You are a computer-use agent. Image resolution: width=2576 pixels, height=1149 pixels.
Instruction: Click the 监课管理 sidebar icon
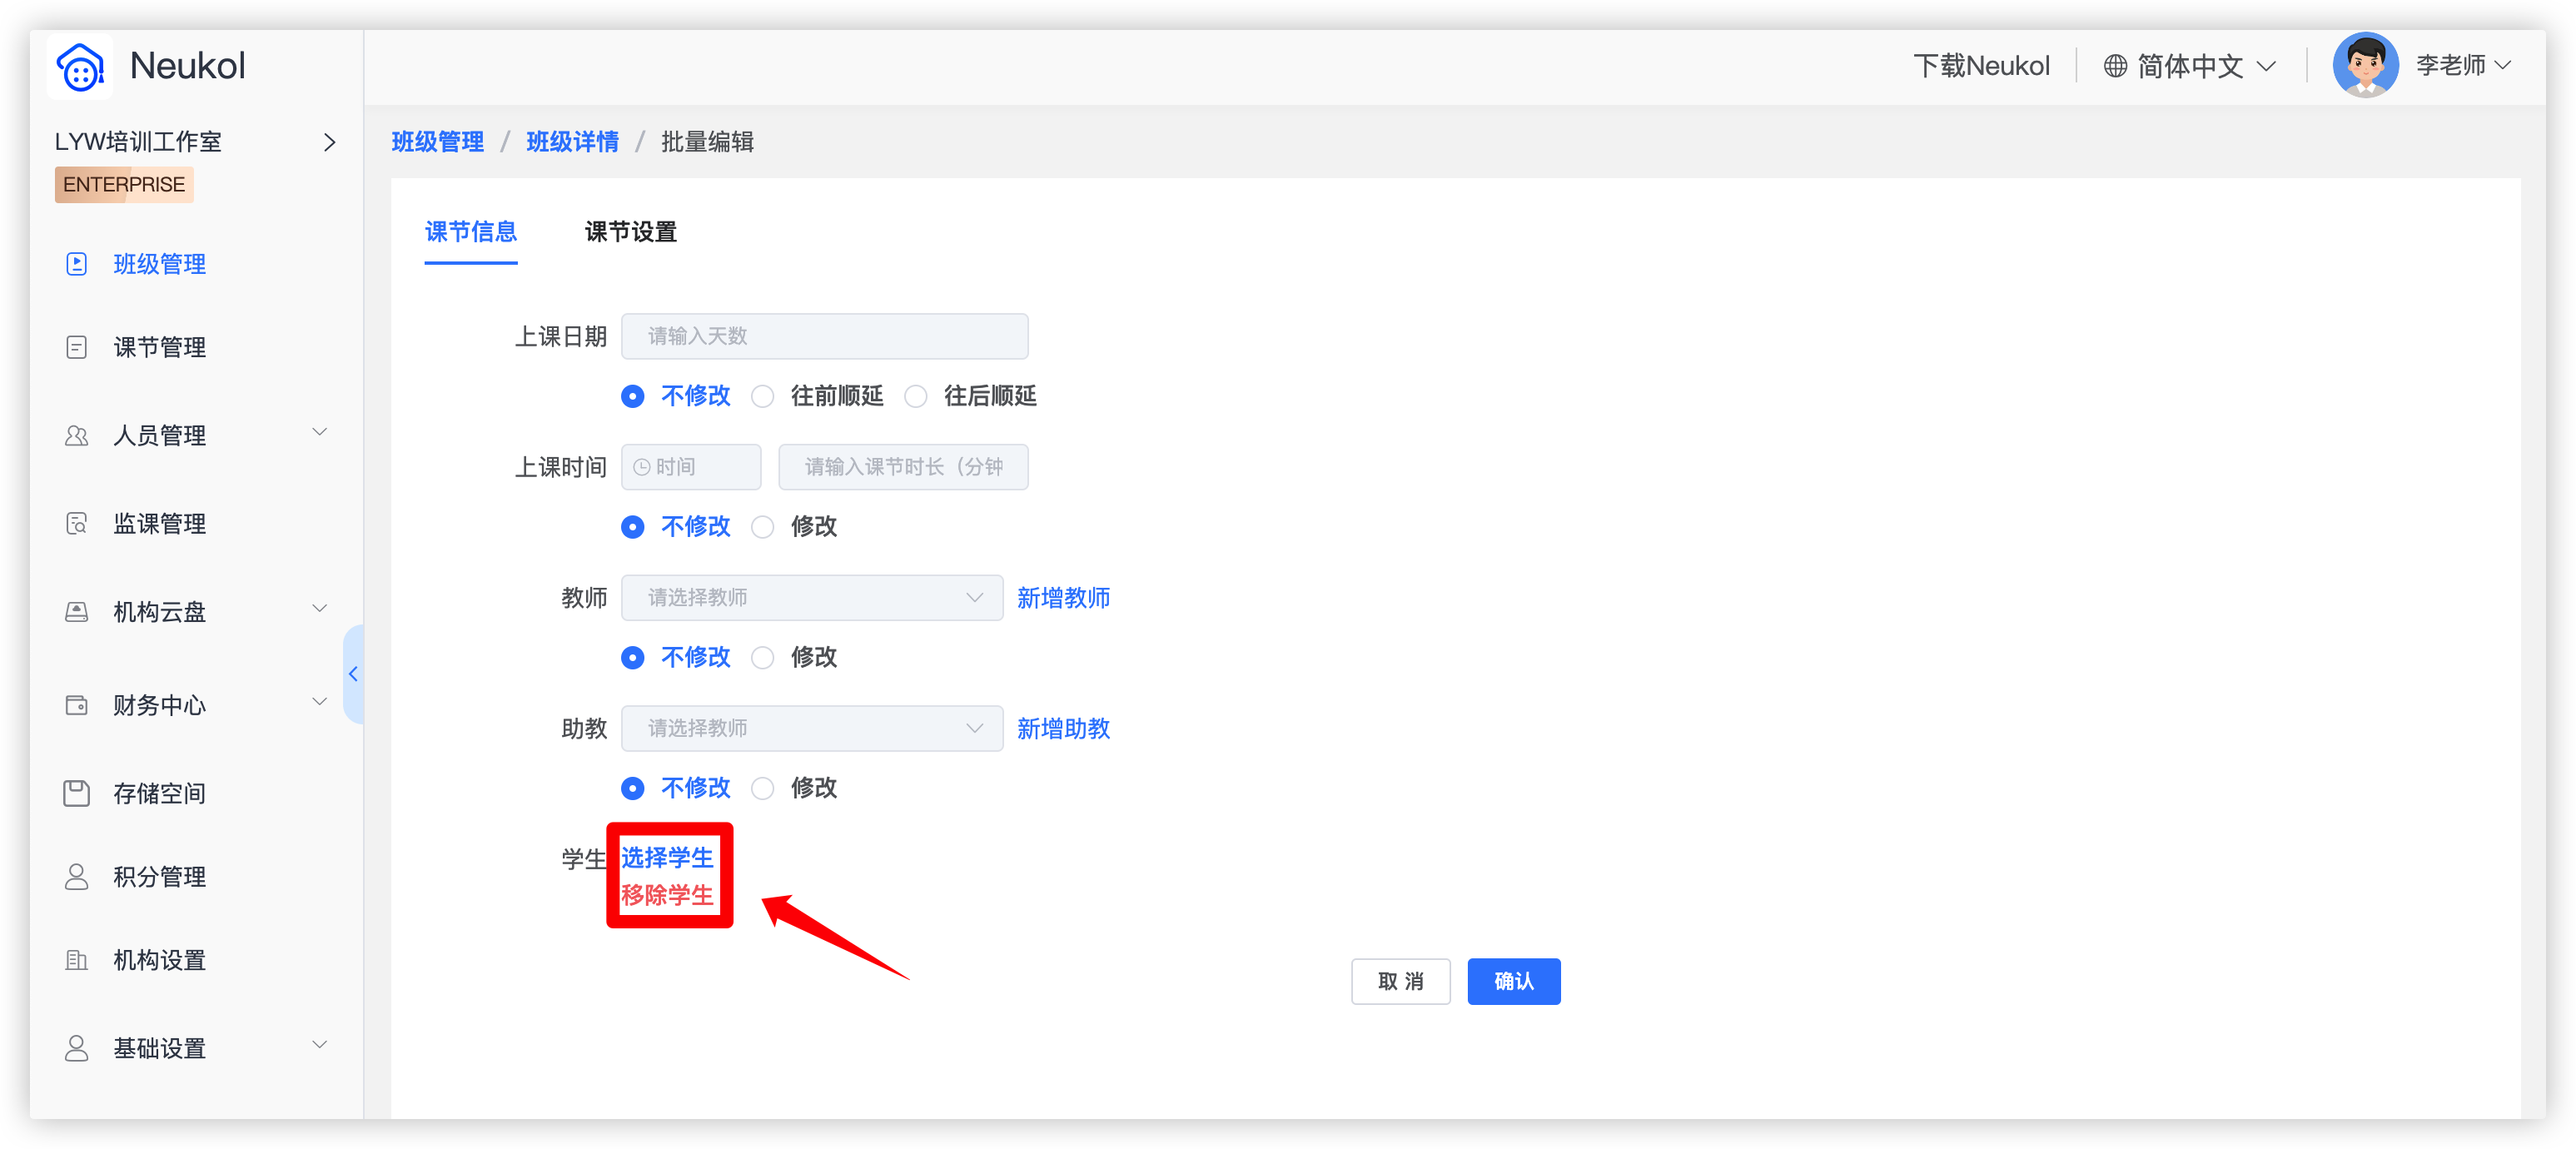[76, 523]
